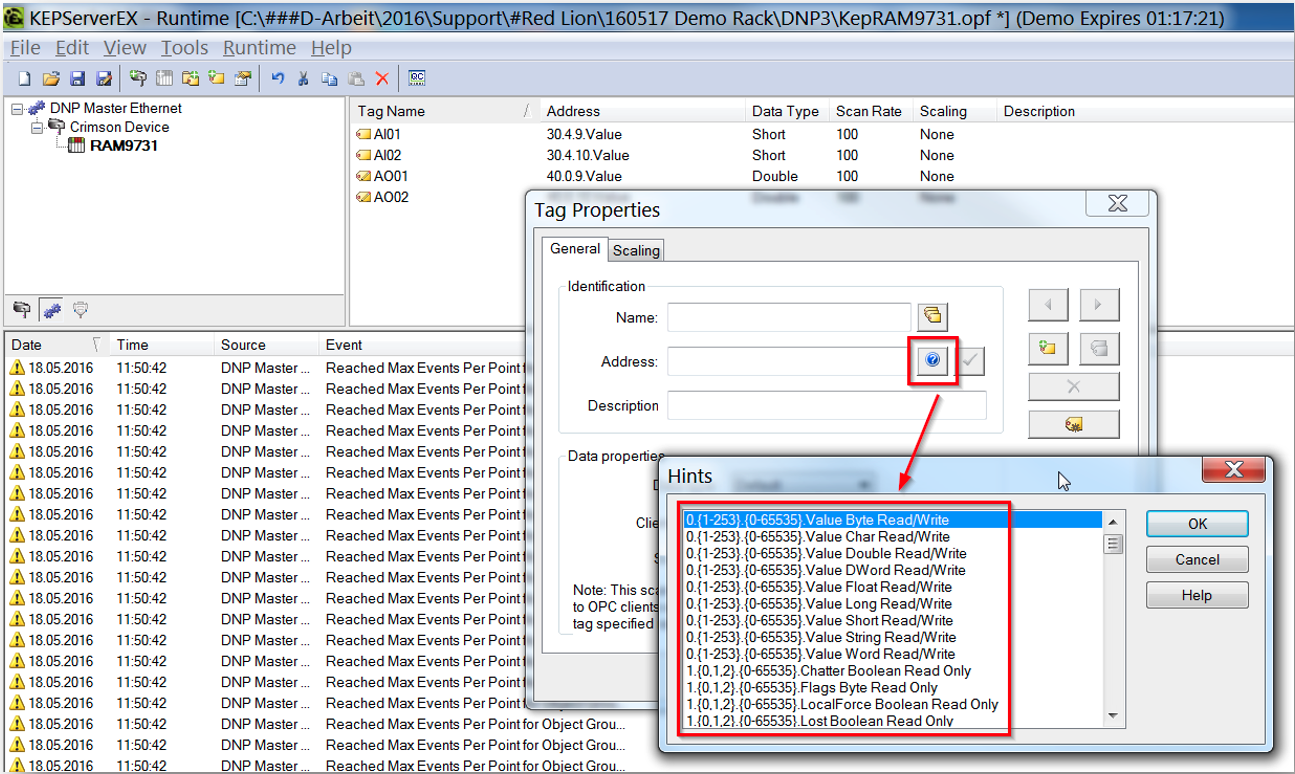Select the General tab in Tag Properties
The height and width of the screenshot is (774, 1295).
click(575, 248)
